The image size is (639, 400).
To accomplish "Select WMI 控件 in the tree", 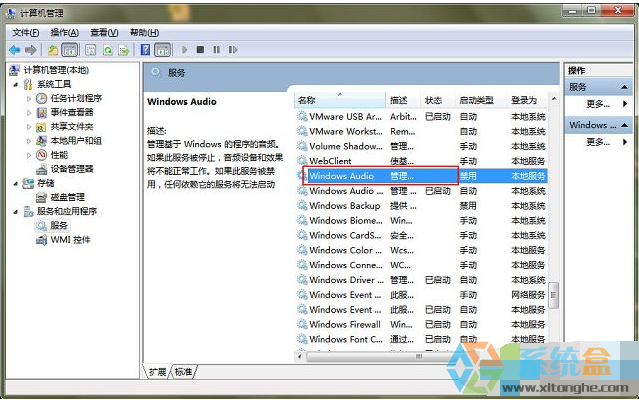I will pos(71,240).
